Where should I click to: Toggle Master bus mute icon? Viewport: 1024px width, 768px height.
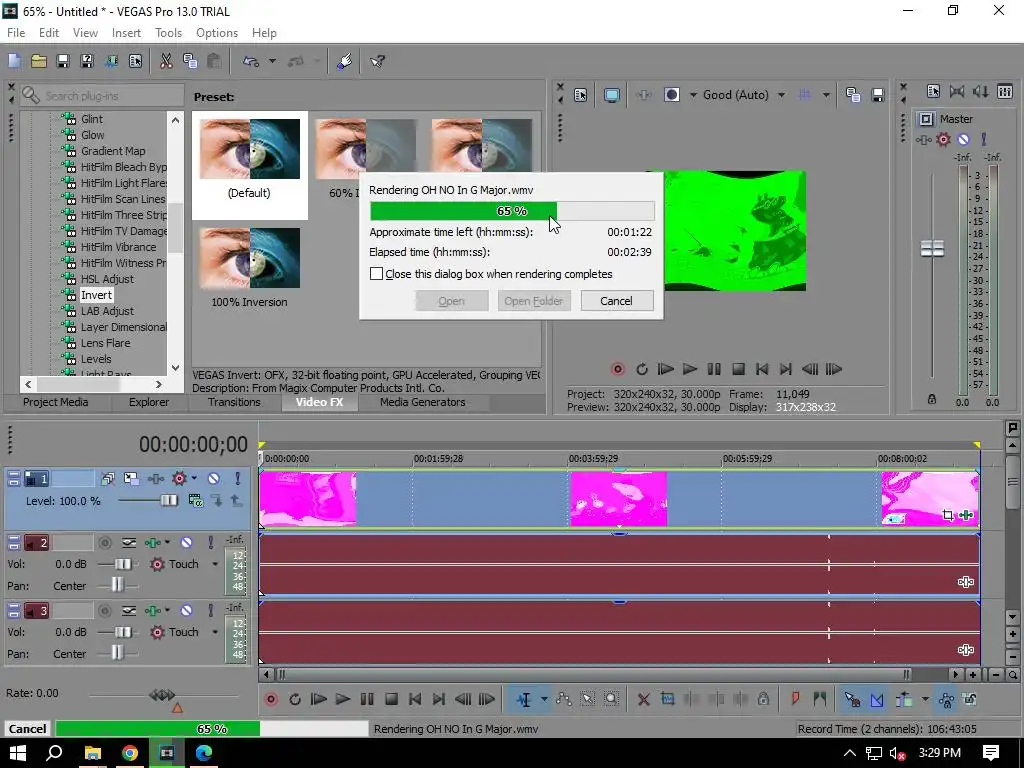coord(963,139)
